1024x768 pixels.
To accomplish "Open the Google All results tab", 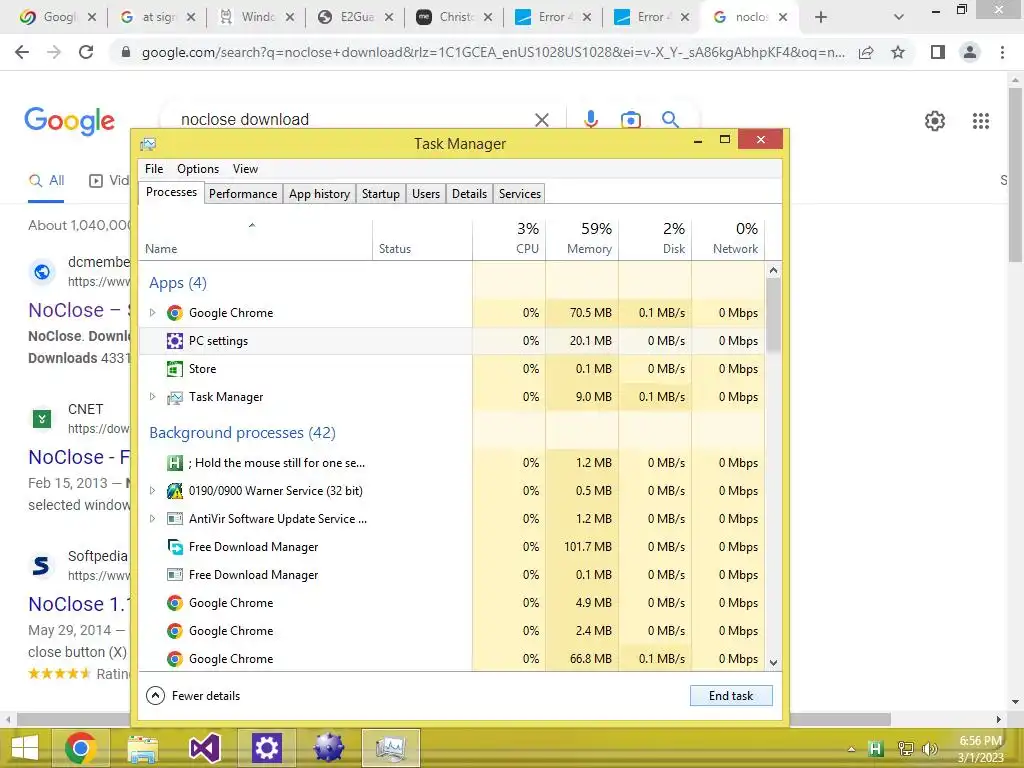I will click(x=46, y=181).
